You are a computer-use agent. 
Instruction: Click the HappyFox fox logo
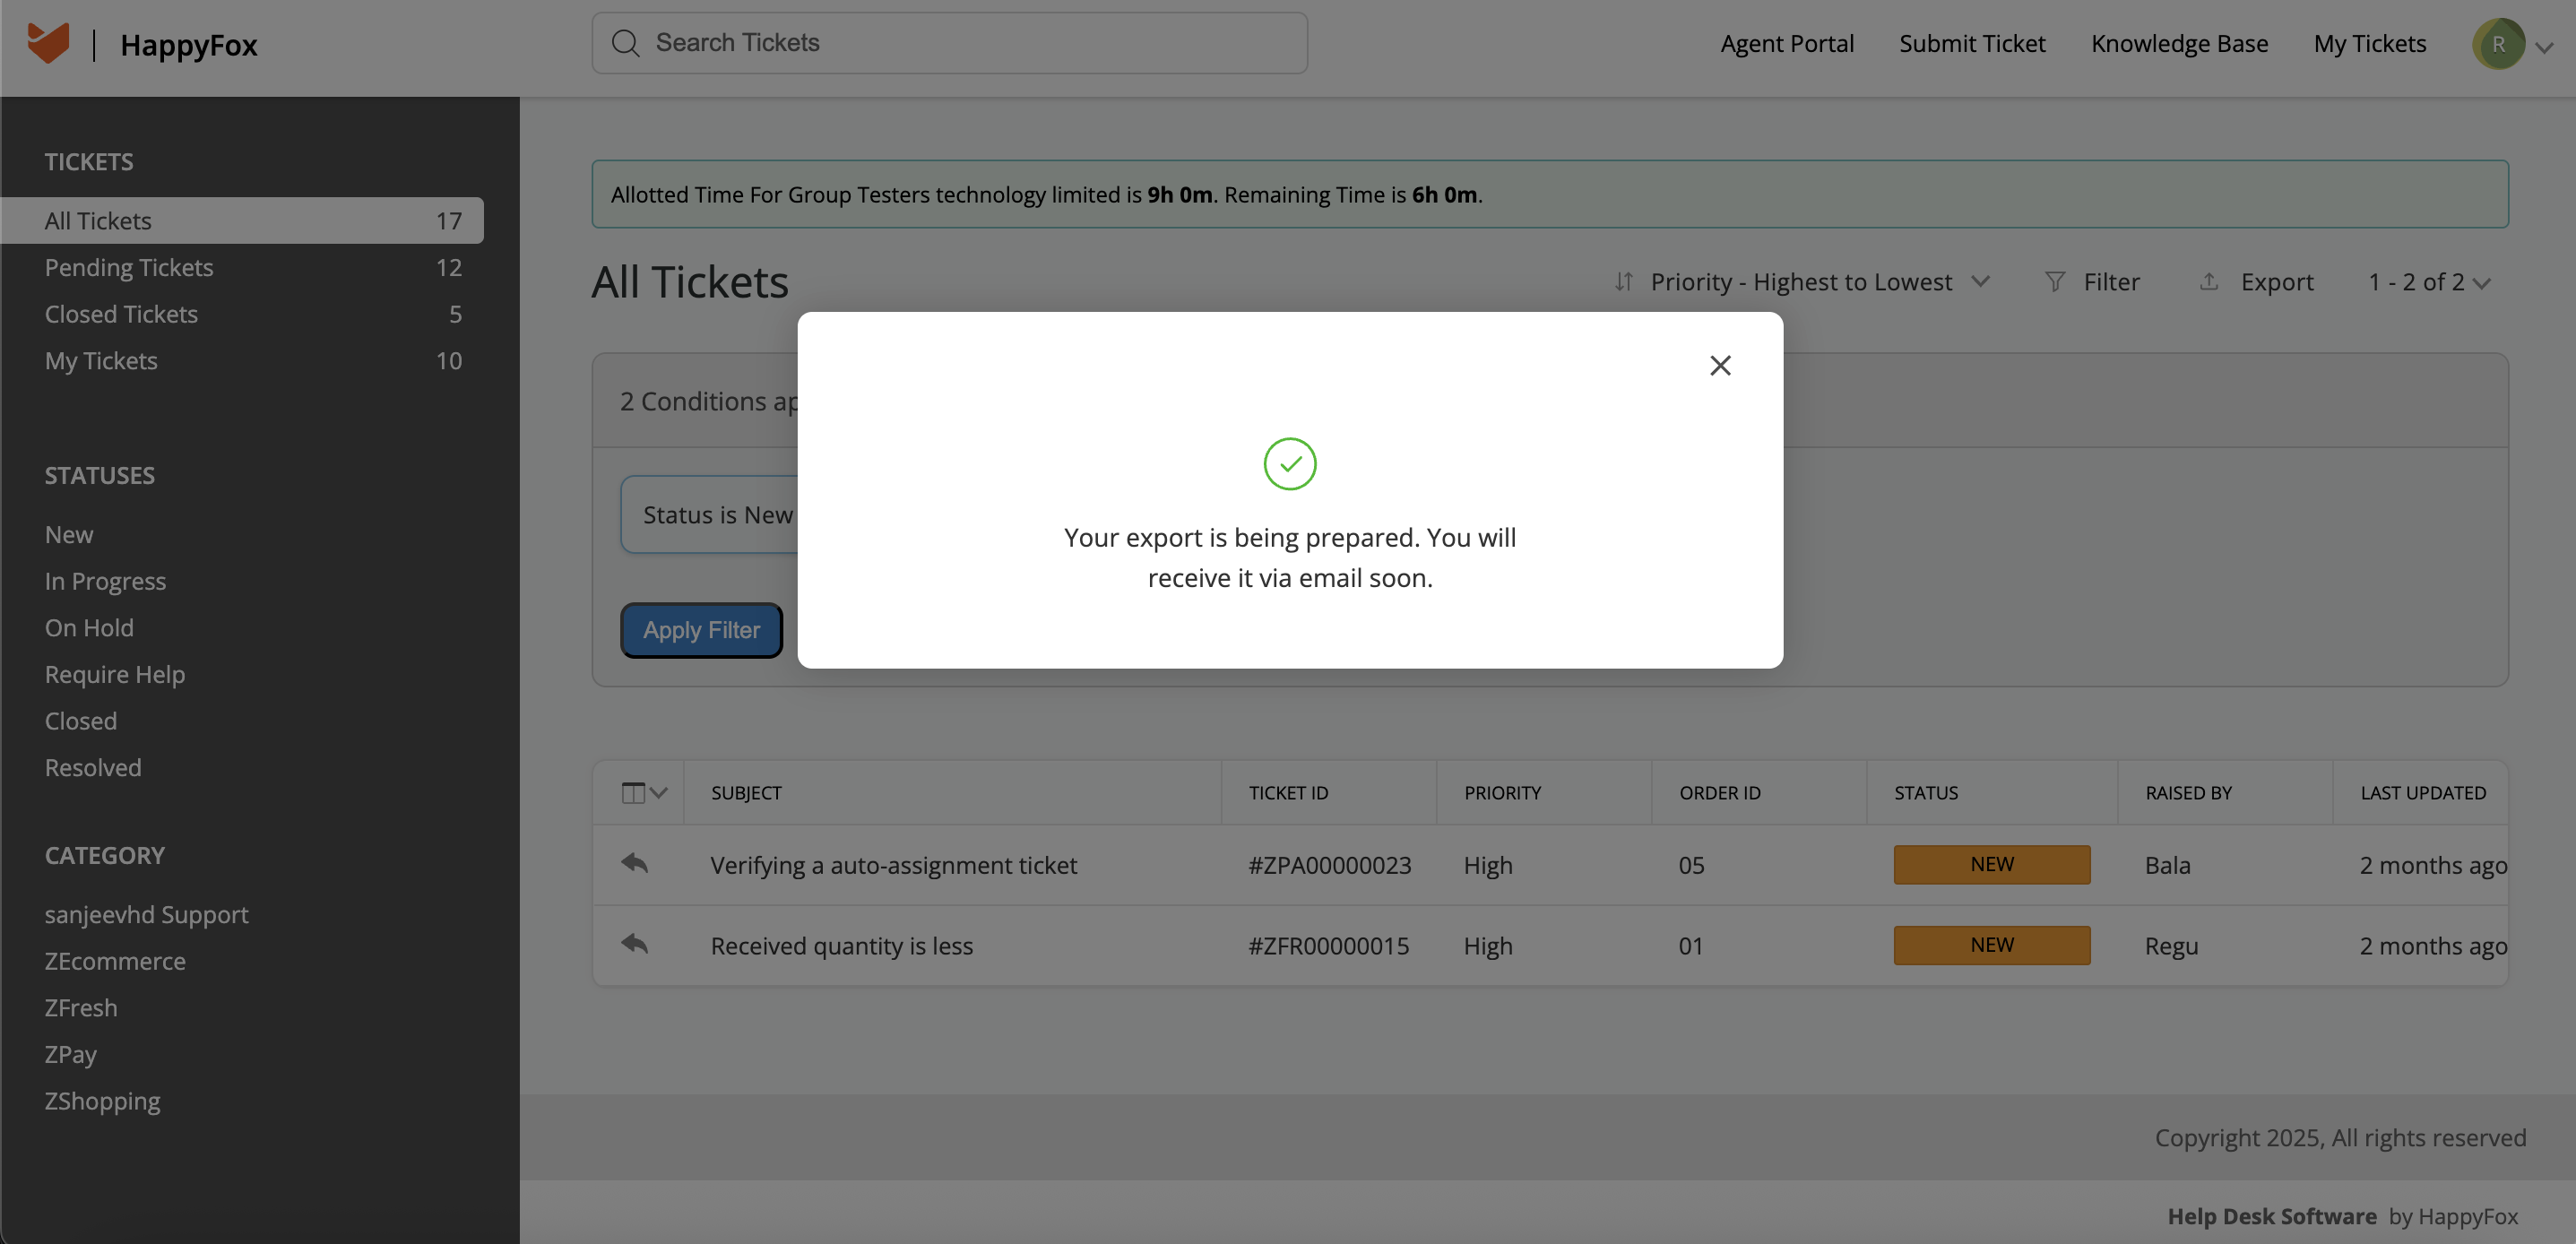[48, 44]
